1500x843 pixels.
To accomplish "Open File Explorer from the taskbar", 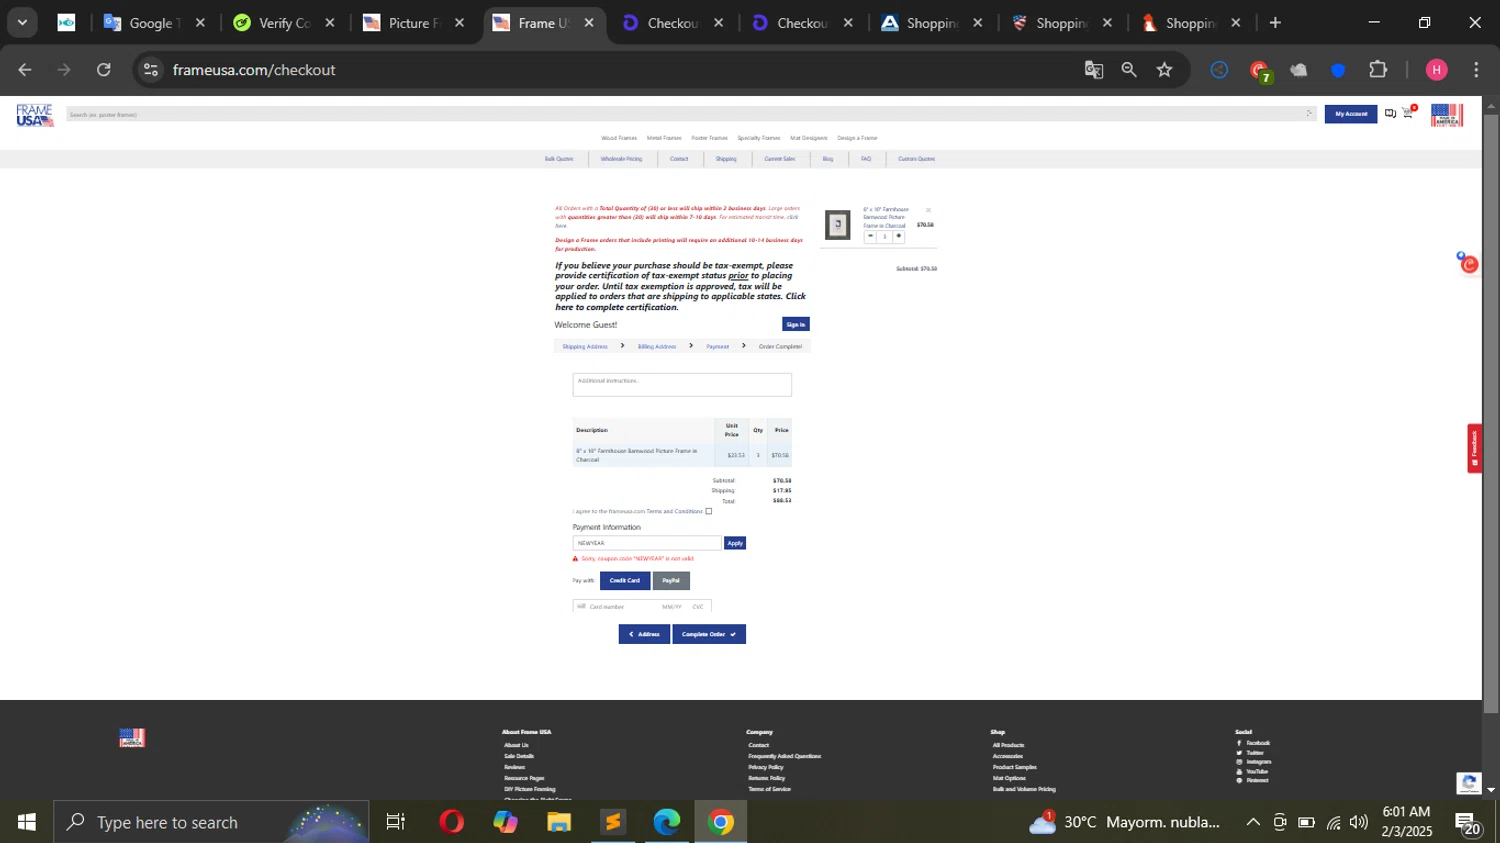I will point(559,822).
